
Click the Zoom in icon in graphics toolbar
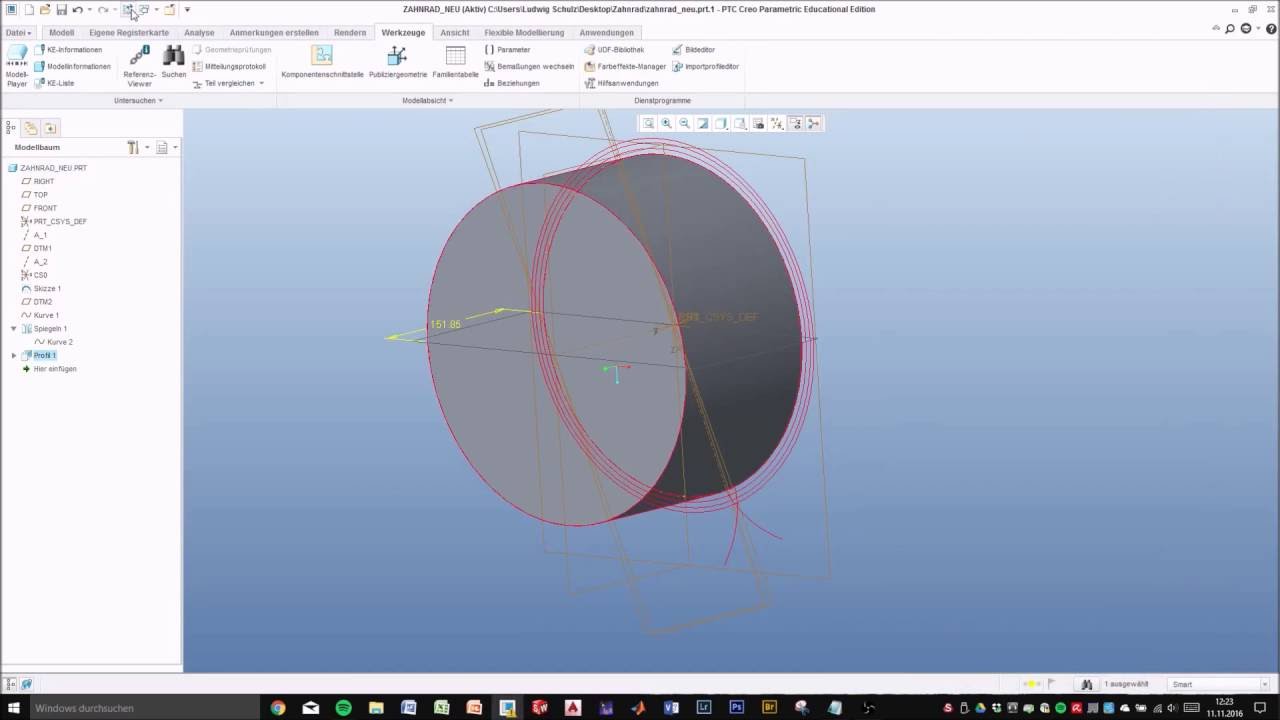pos(666,123)
